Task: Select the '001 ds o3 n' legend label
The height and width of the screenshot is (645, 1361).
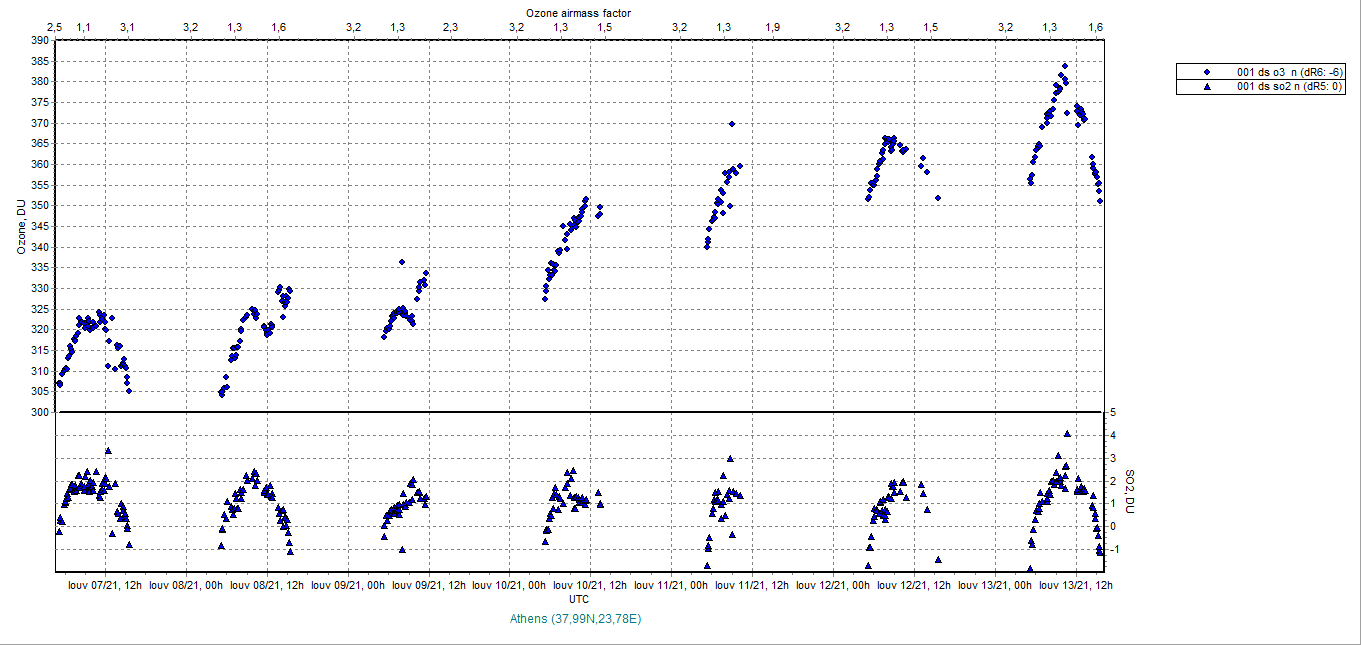Action: coord(1290,72)
